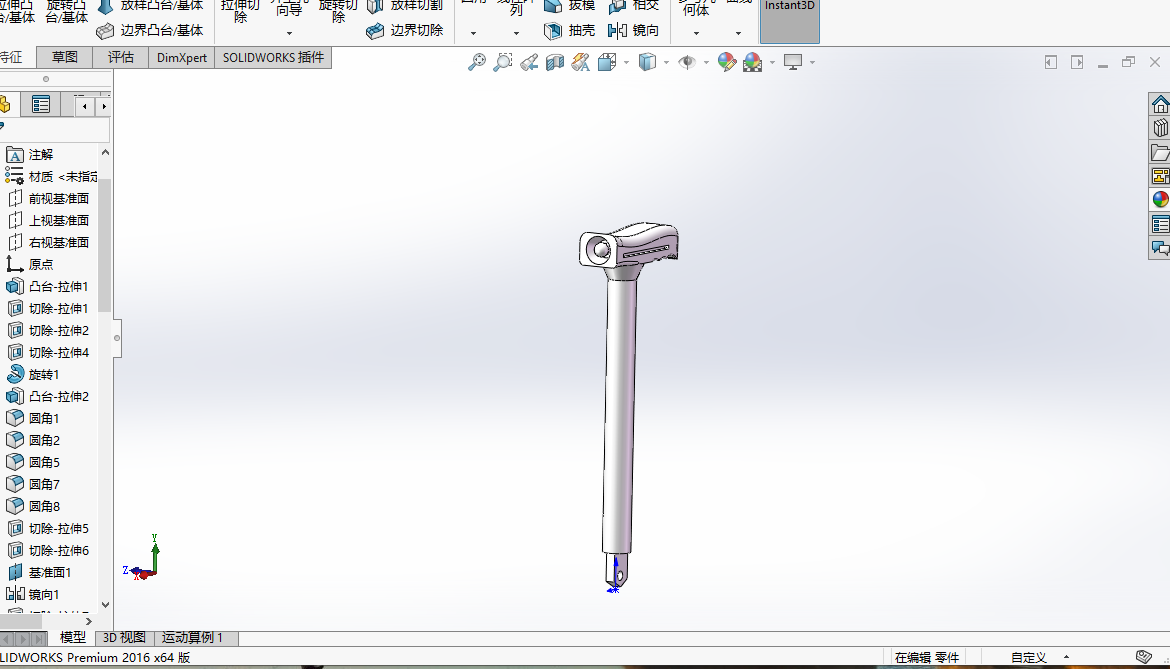The image size is (1170, 669).
Task: Click the 抽壳 (Shell) tool
Action: [570, 31]
